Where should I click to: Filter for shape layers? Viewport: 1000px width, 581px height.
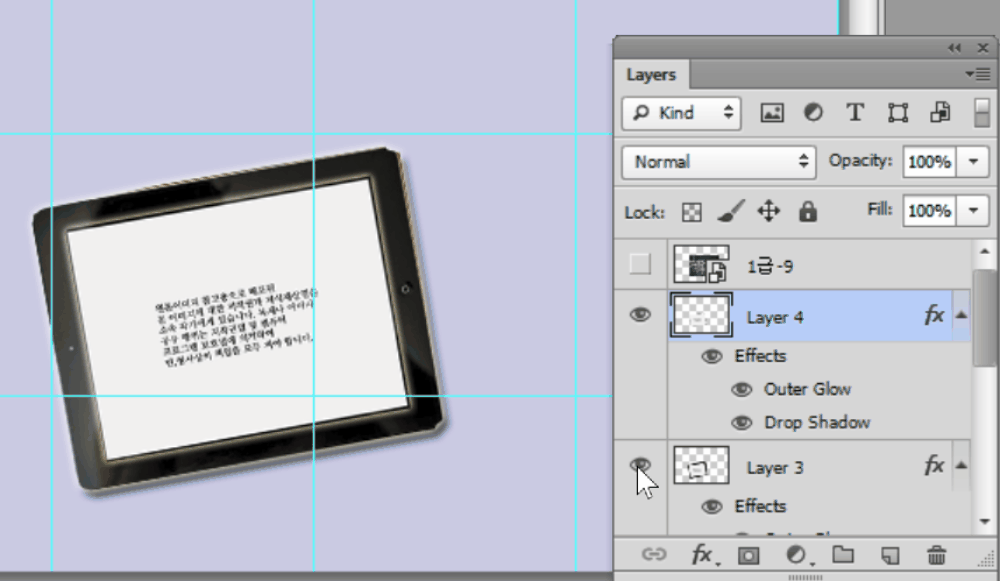click(898, 114)
